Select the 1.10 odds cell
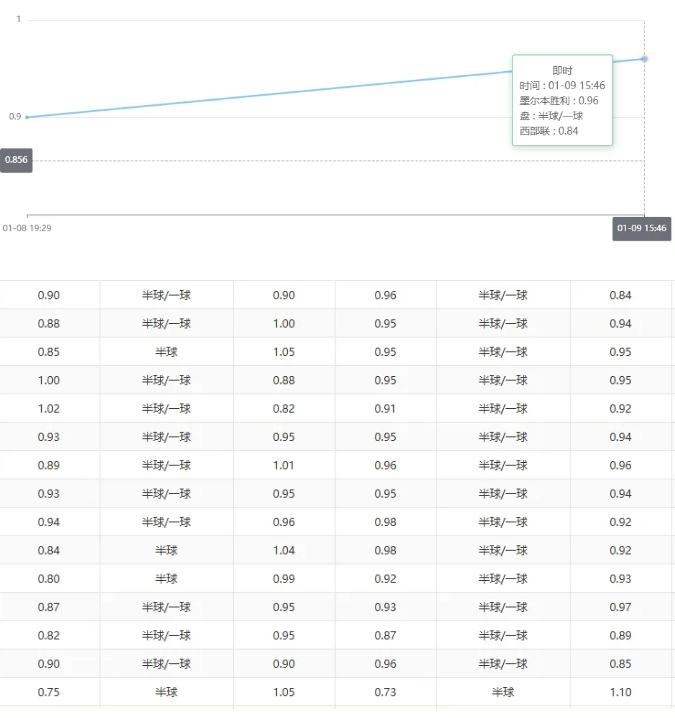The width and height of the screenshot is (675, 718). tap(620, 692)
